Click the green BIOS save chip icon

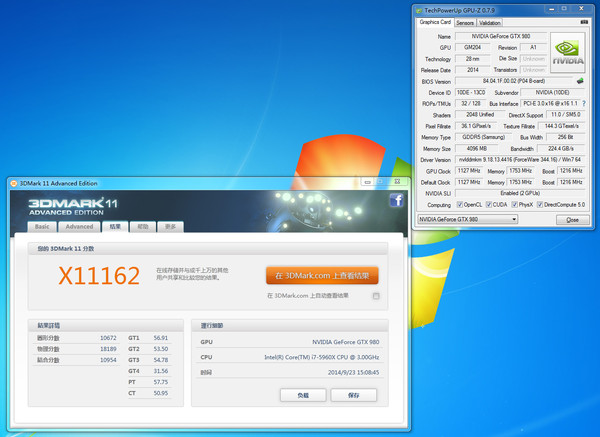pos(580,81)
